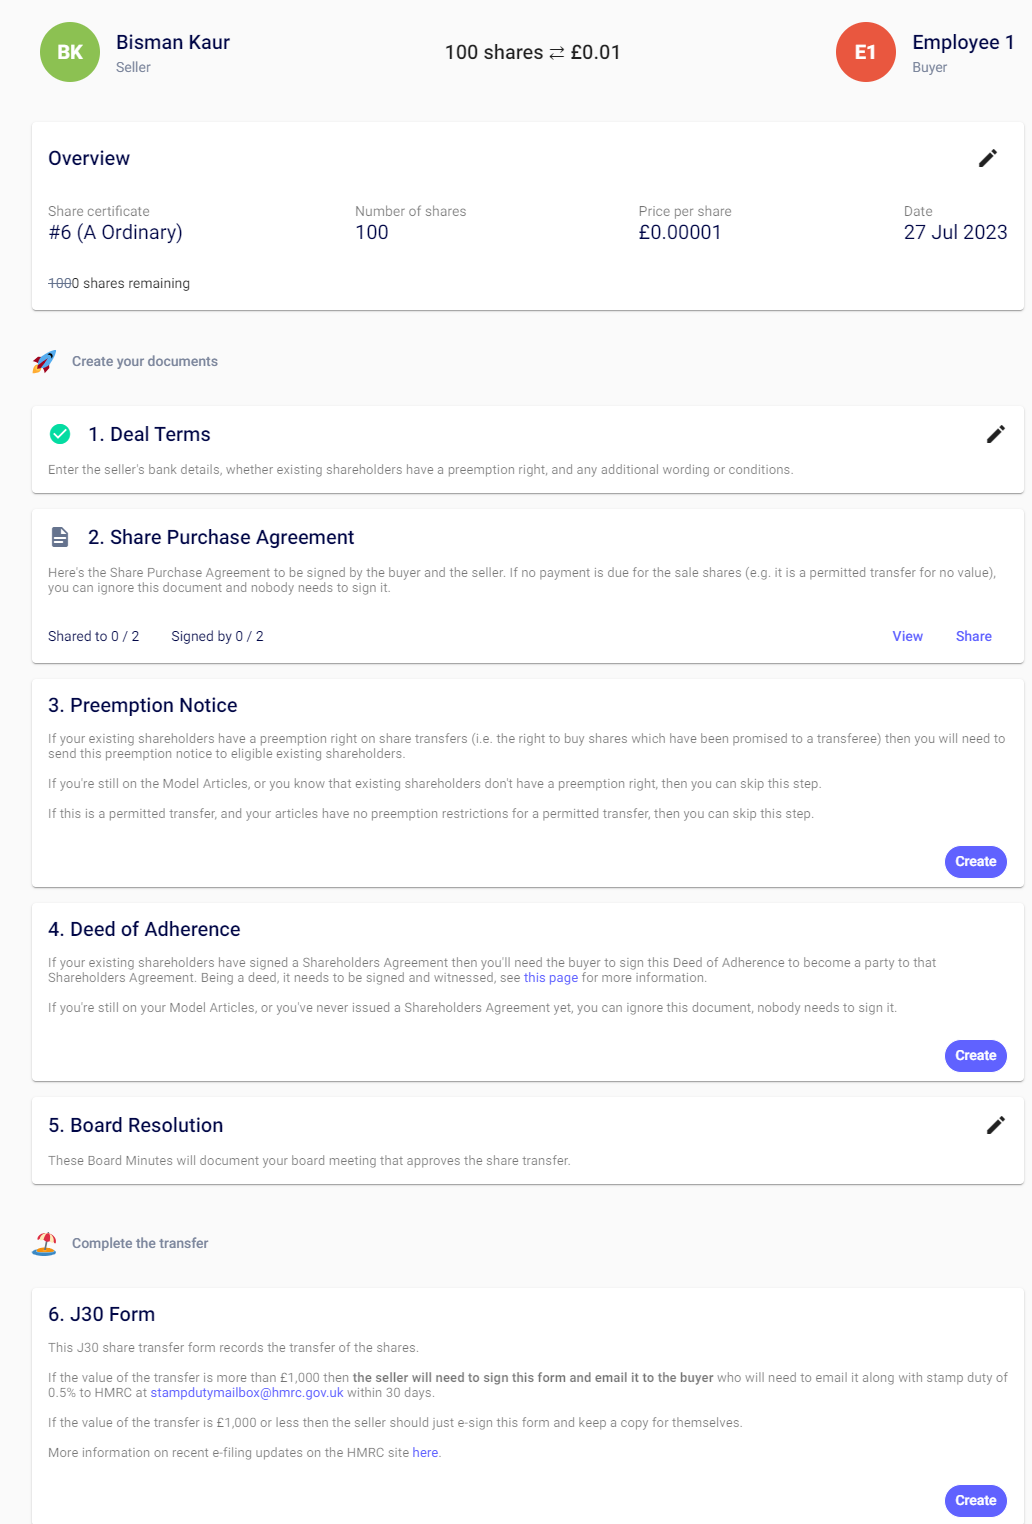Edit the Overview details with pencil icon
Viewport: 1032px width, 1524px height.
point(987,158)
